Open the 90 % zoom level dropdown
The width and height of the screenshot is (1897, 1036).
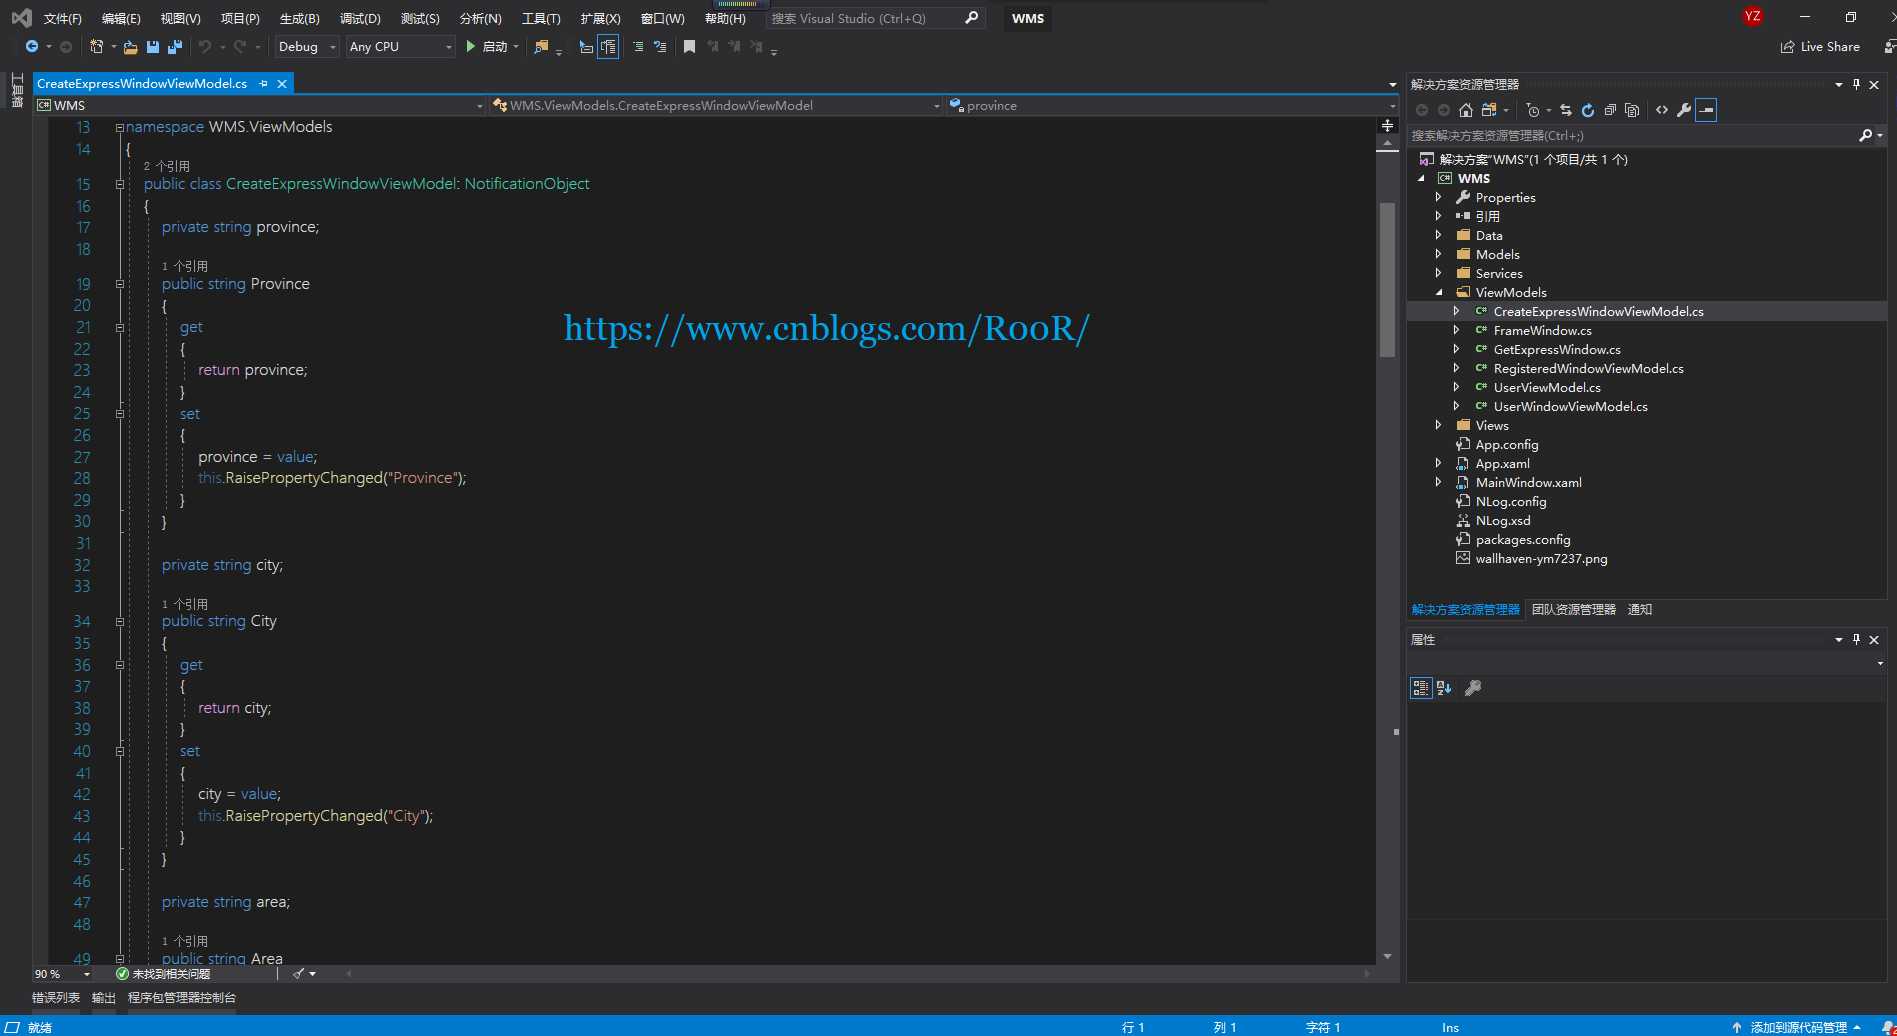[x=62, y=974]
